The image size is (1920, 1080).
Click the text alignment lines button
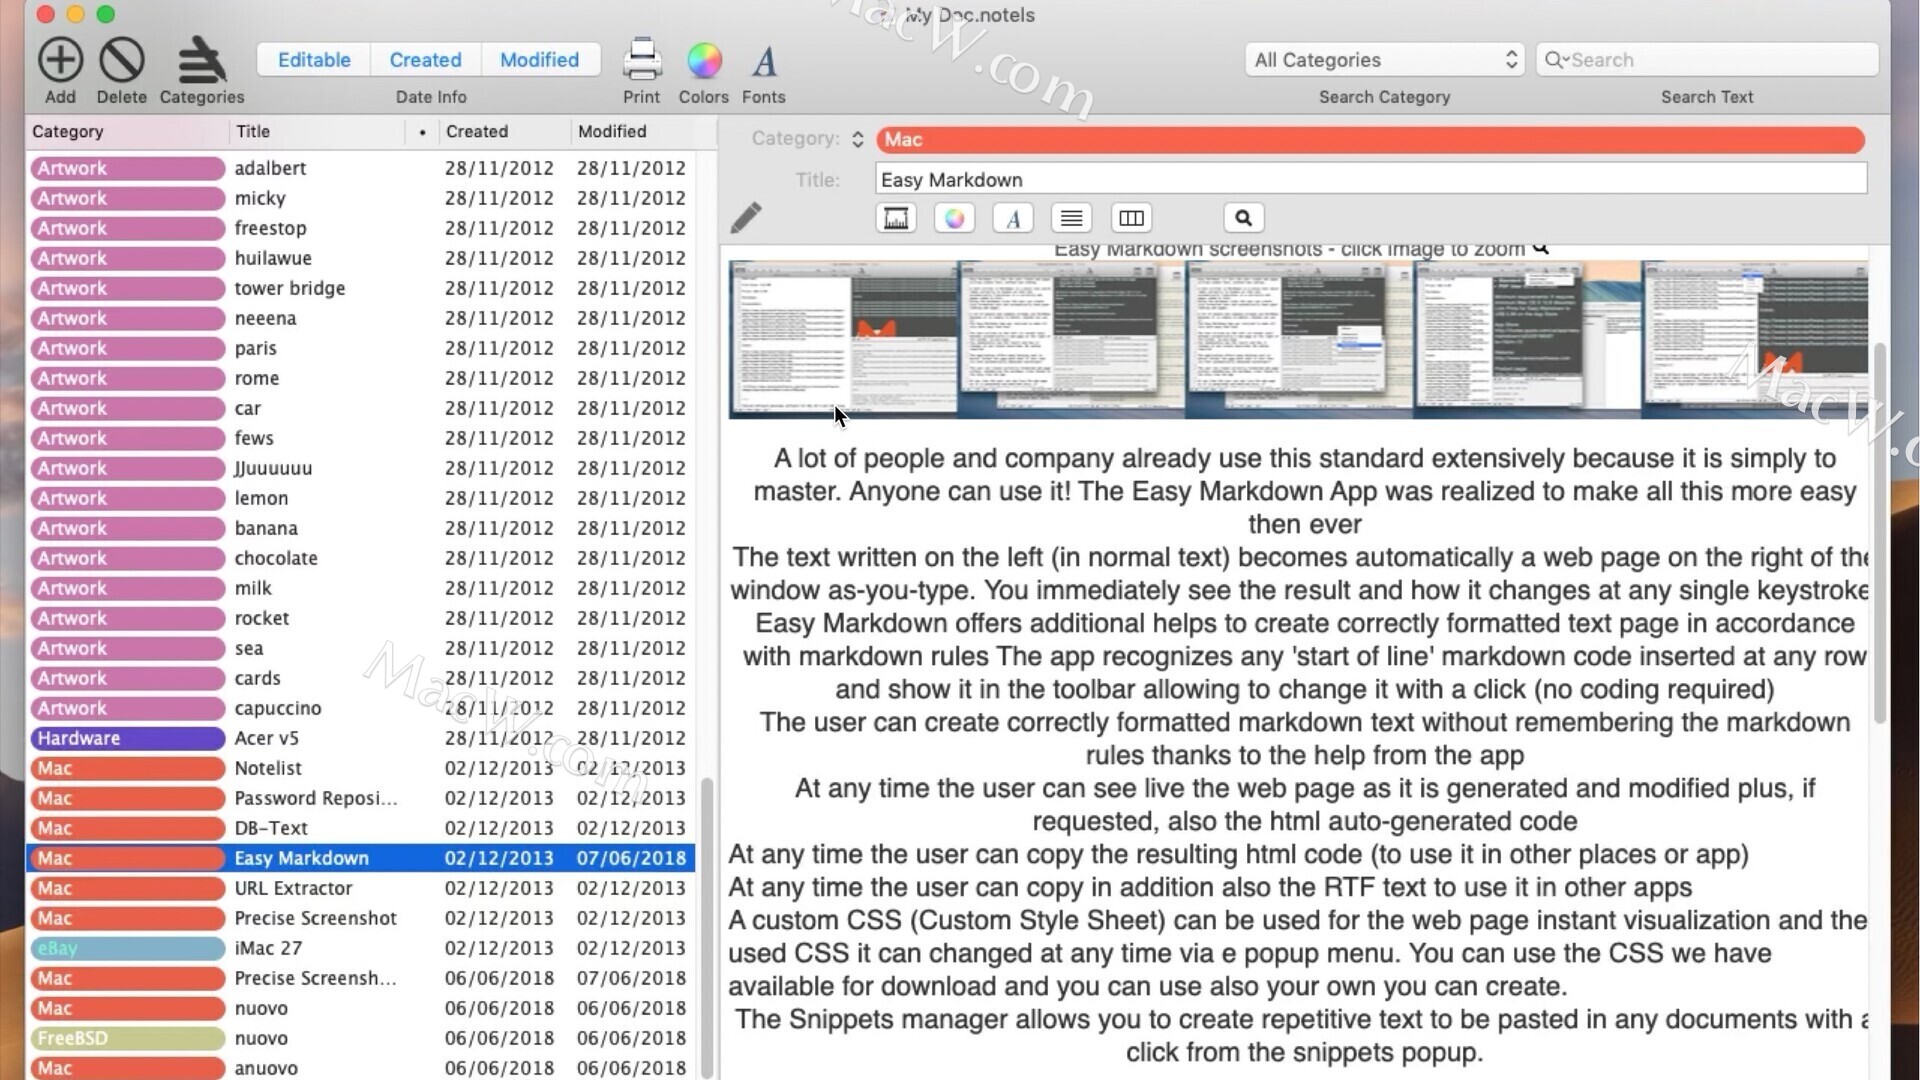point(1072,218)
